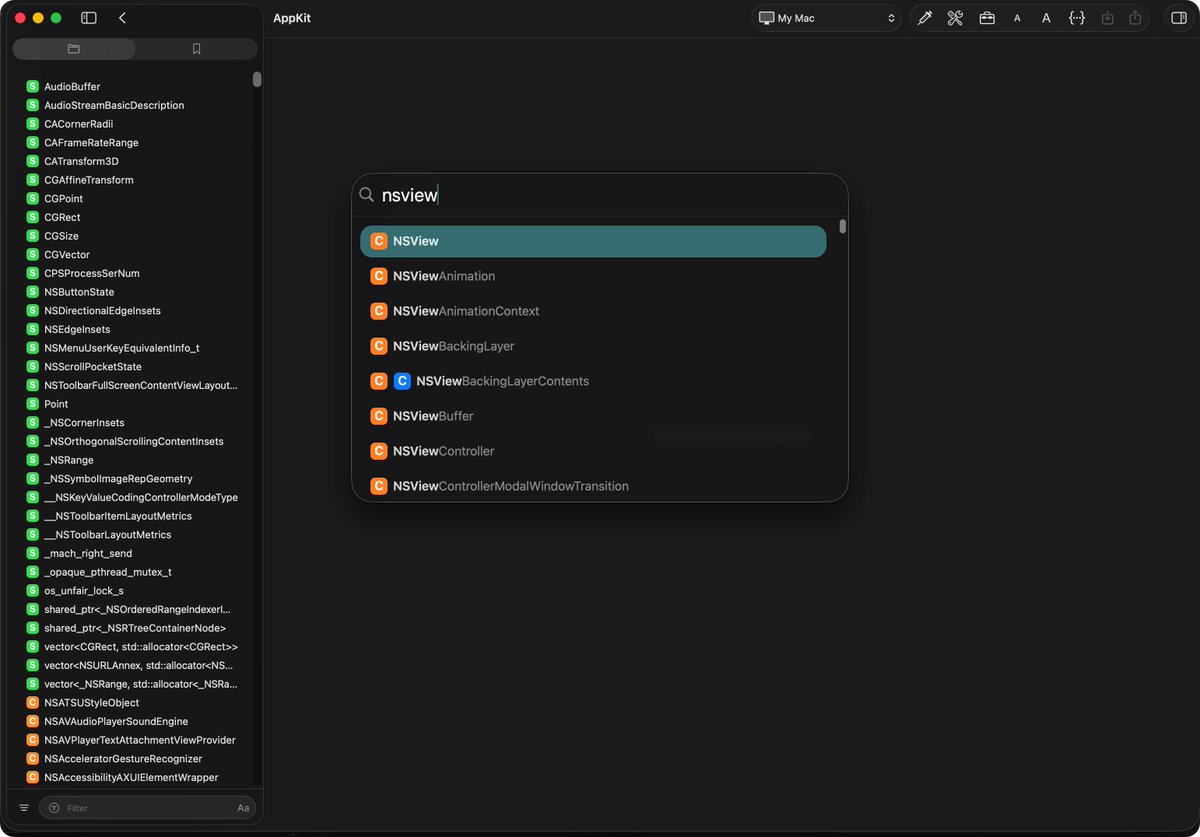Click the curly braces code icon
Screen dimensions: 1200x837
1077,18
